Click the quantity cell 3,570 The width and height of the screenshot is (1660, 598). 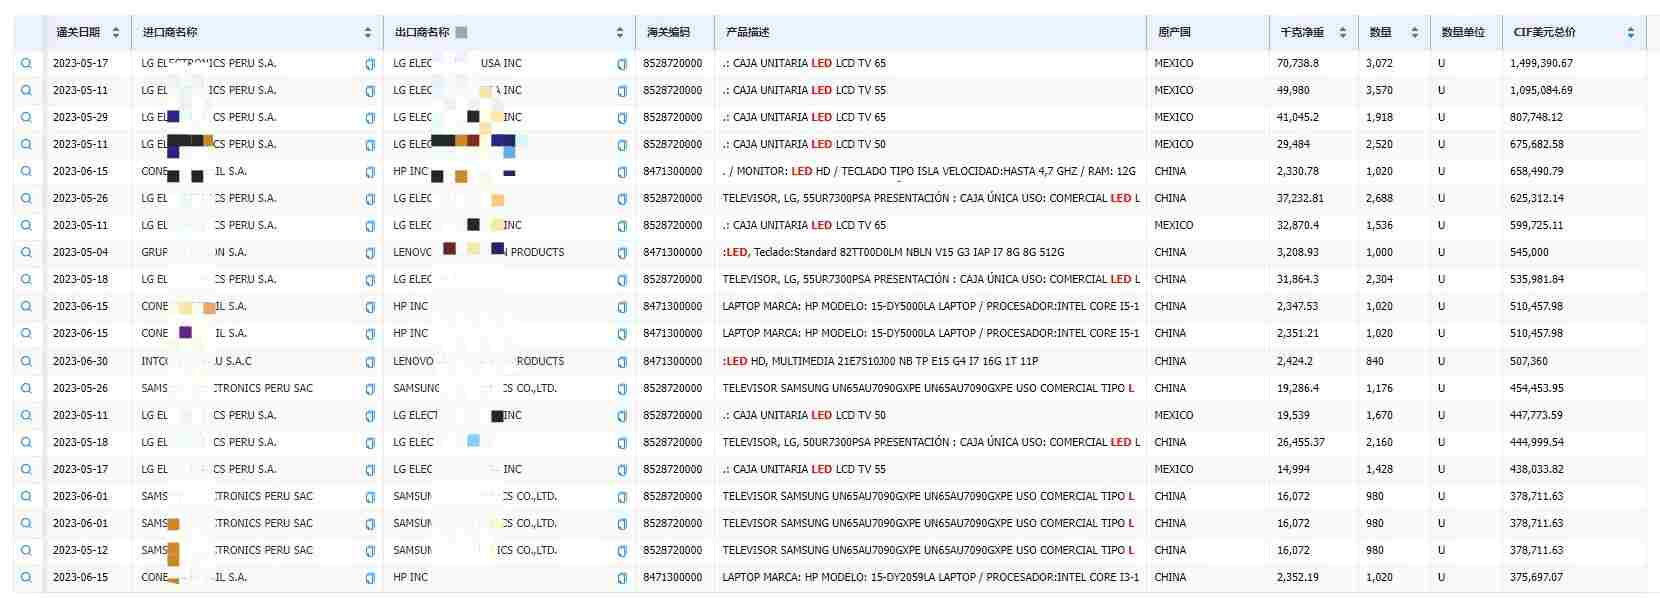pyautogui.click(x=1379, y=90)
